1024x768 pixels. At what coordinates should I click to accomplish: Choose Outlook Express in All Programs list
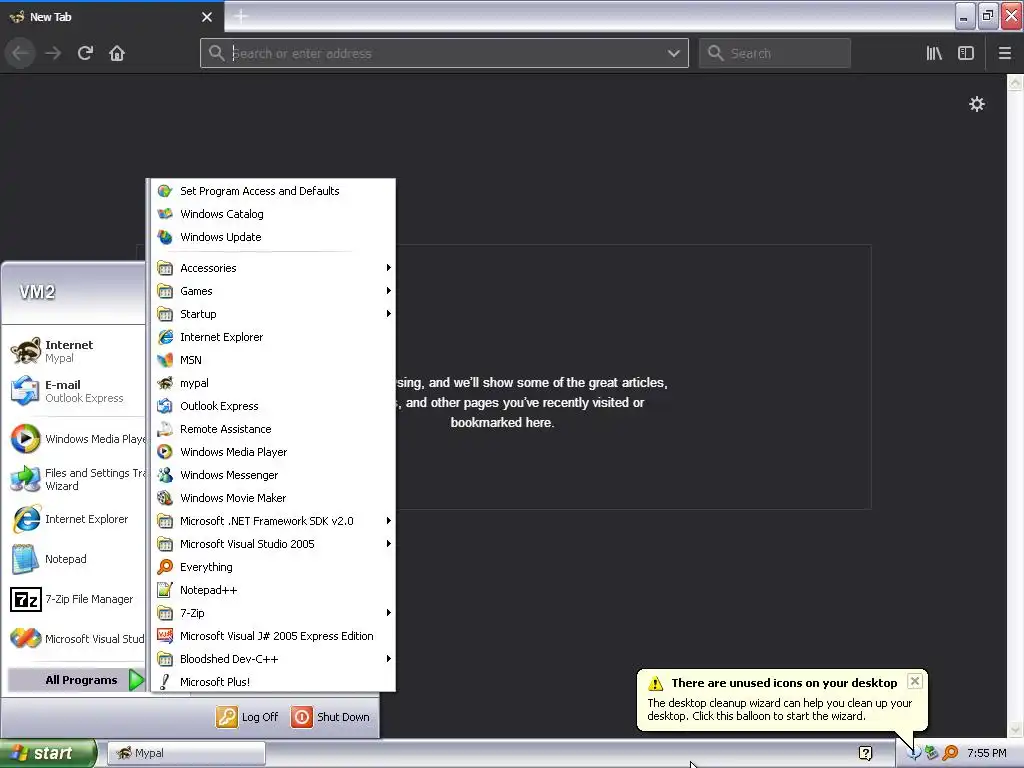click(273, 406)
